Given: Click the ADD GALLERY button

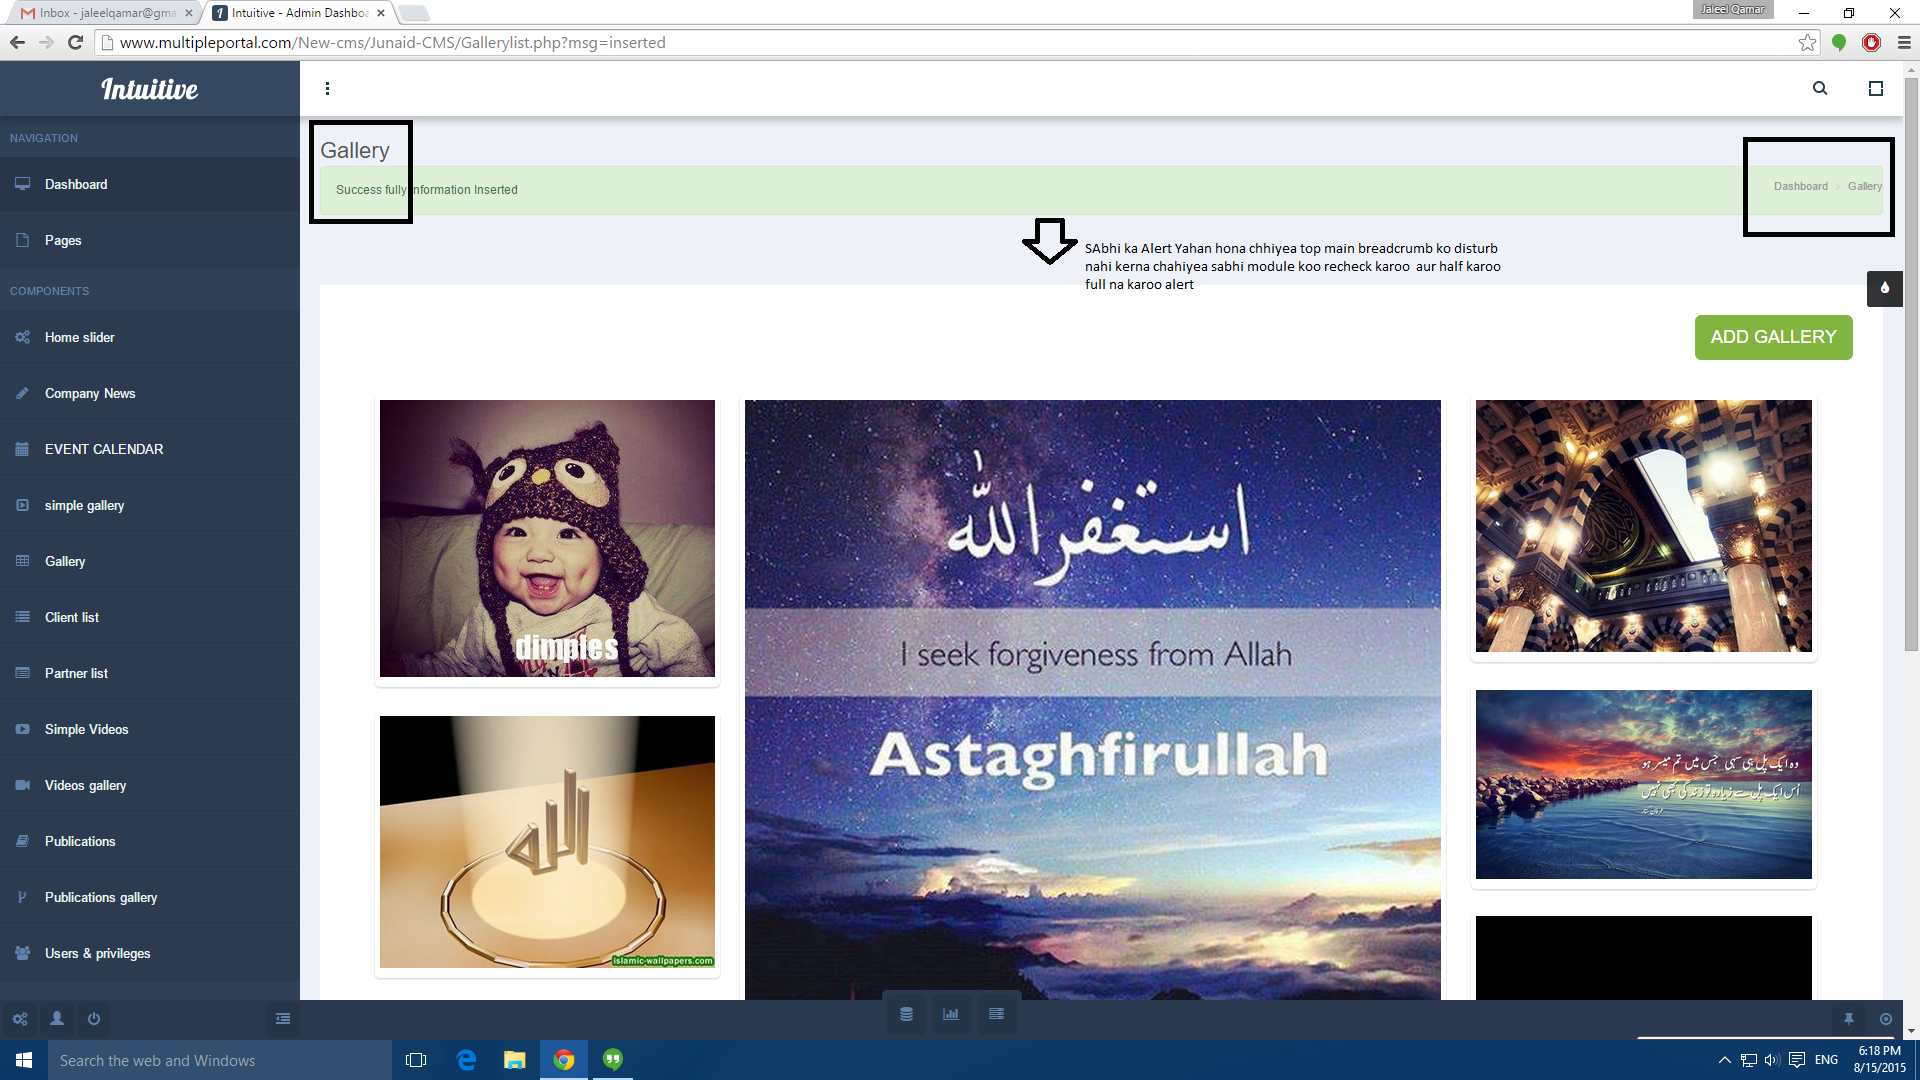Looking at the screenshot, I should tap(1773, 337).
